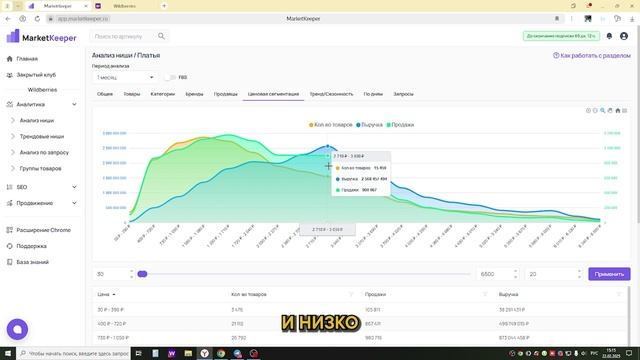Switch to the Продавцы tab

[x=226, y=94]
